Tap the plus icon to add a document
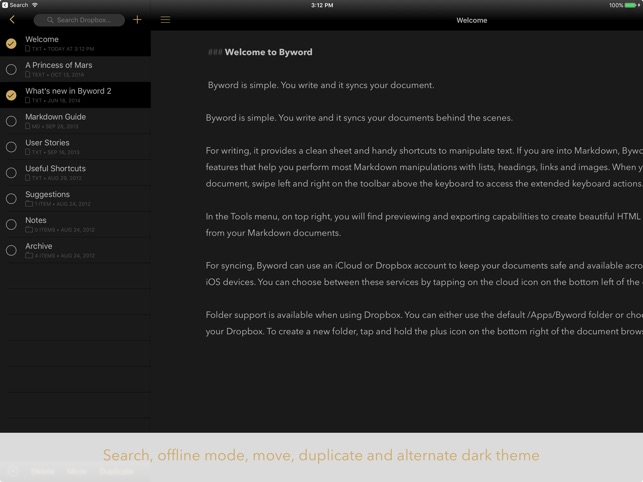 137,20
